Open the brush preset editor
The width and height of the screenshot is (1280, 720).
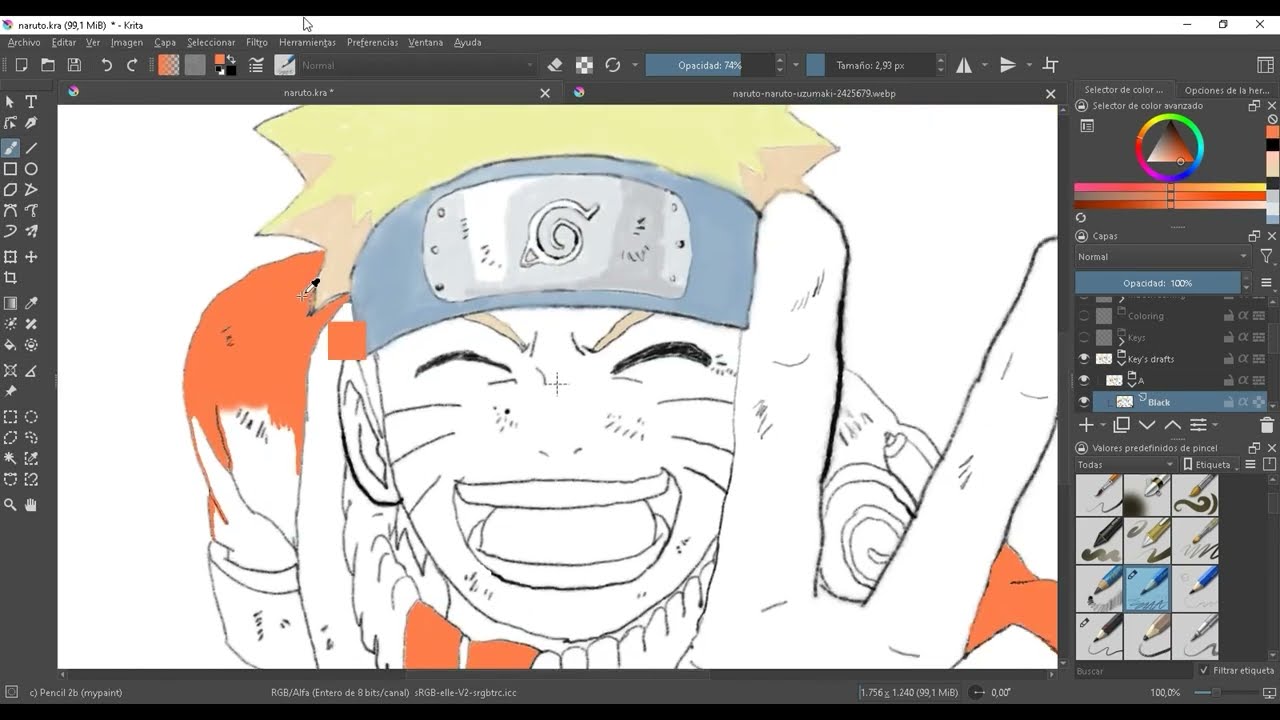(257, 65)
